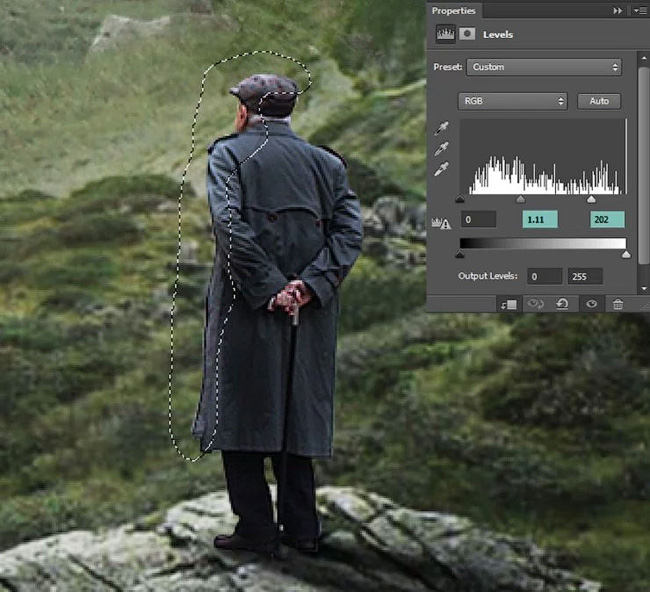The width and height of the screenshot is (650, 592).
Task: Click the output white slider handle
Action: tap(626, 255)
